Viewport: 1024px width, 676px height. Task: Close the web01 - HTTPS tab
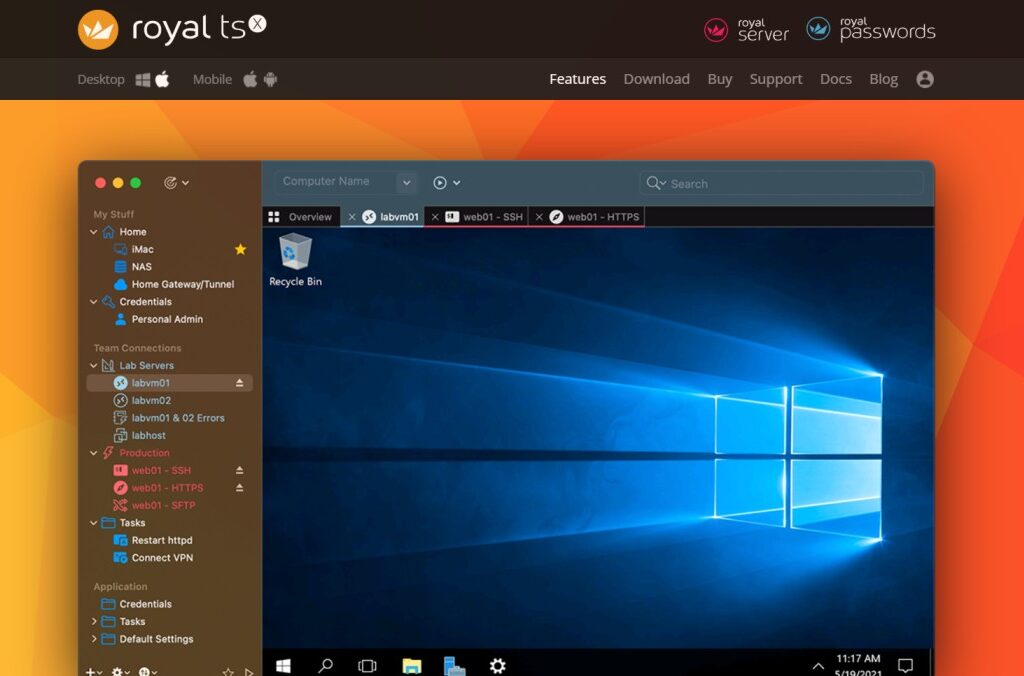(x=539, y=217)
